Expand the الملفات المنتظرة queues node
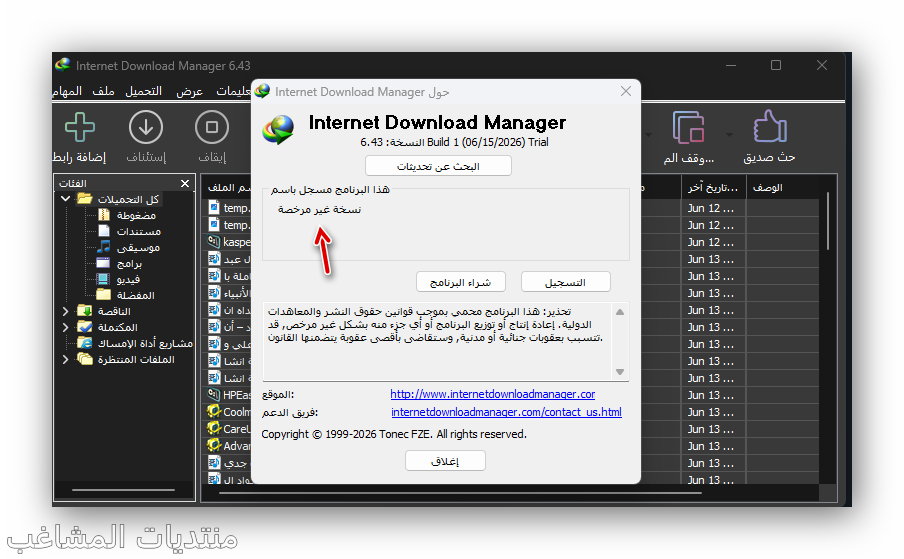This screenshot has width=904, height=559. (x=65, y=360)
